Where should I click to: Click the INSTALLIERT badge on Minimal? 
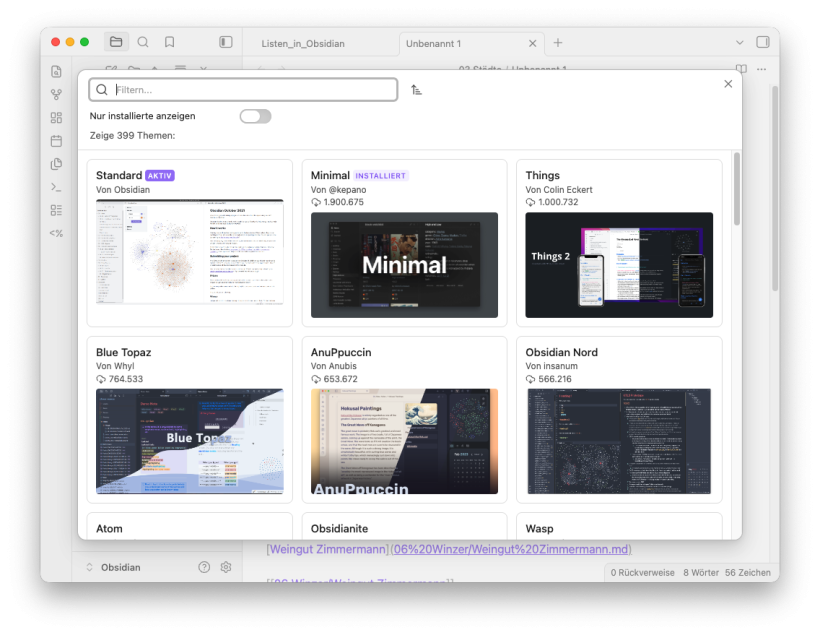tap(381, 176)
